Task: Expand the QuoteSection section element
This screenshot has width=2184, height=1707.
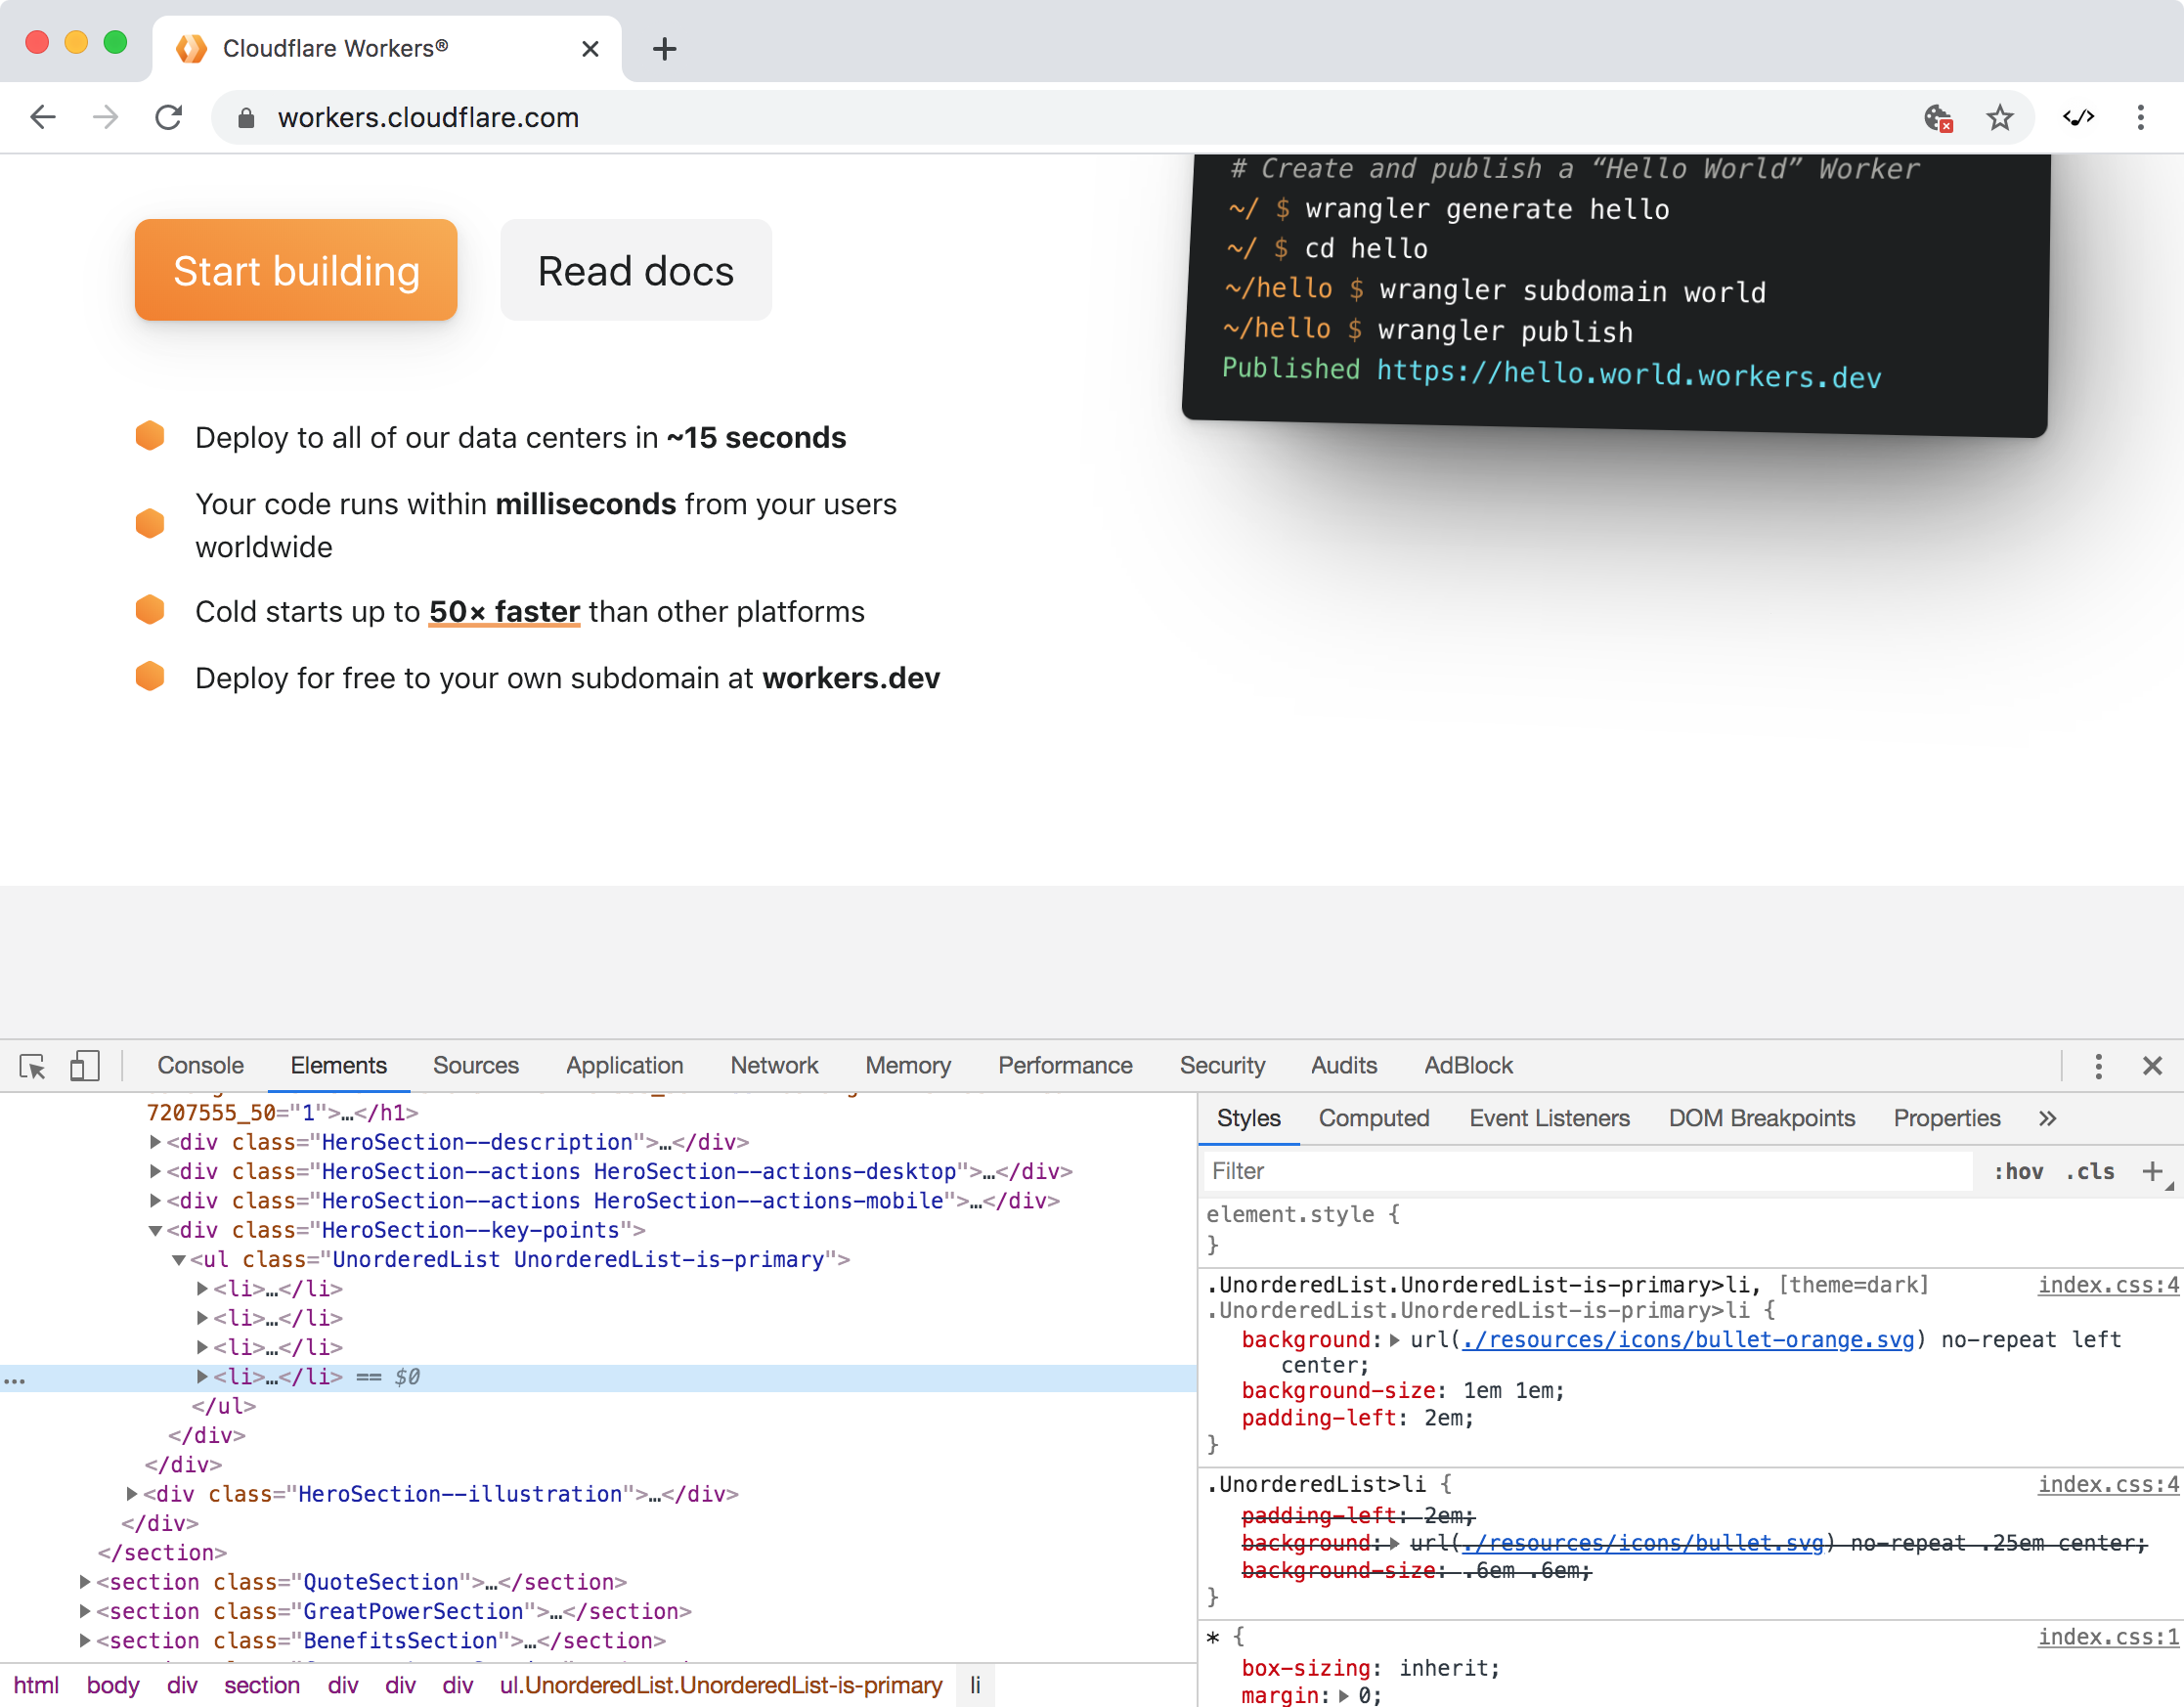Action: (x=84, y=1581)
